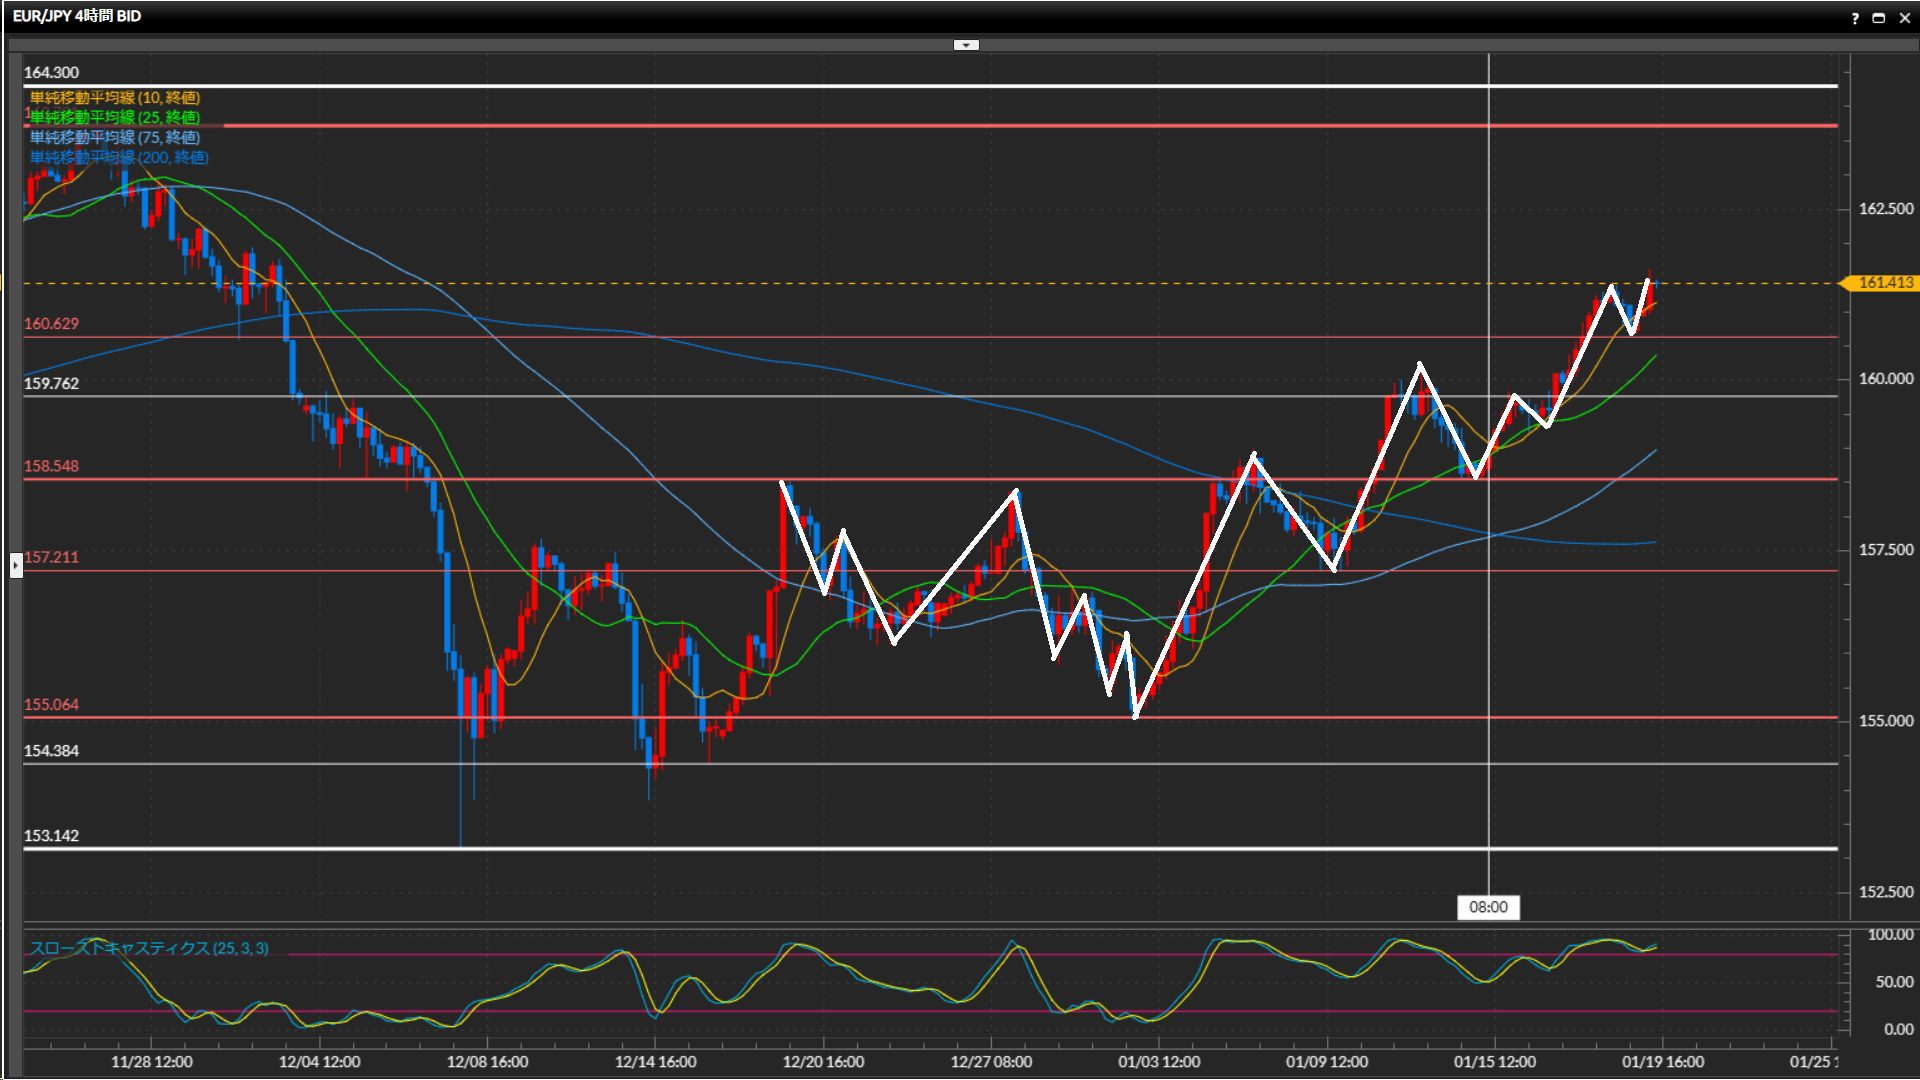
Task: Select the 159.762 horizontal line label
Action: coord(51,383)
